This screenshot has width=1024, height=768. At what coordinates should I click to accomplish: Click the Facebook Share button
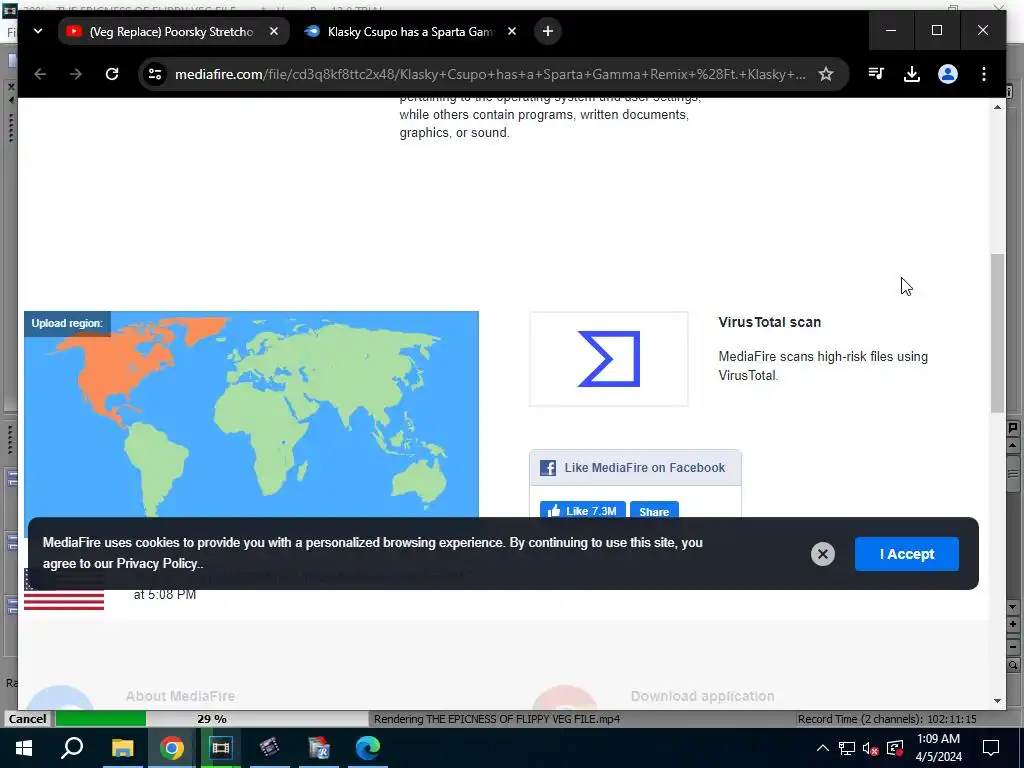pyautogui.click(x=654, y=511)
